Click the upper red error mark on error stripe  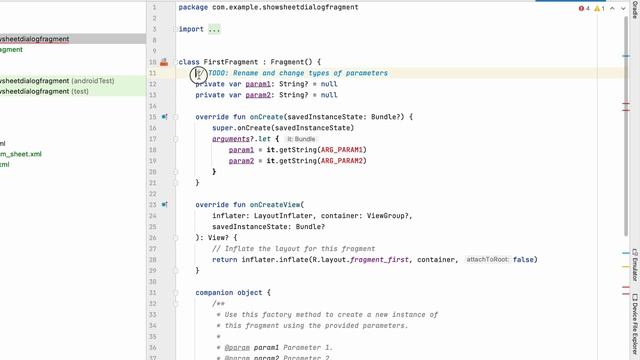(626, 104)
